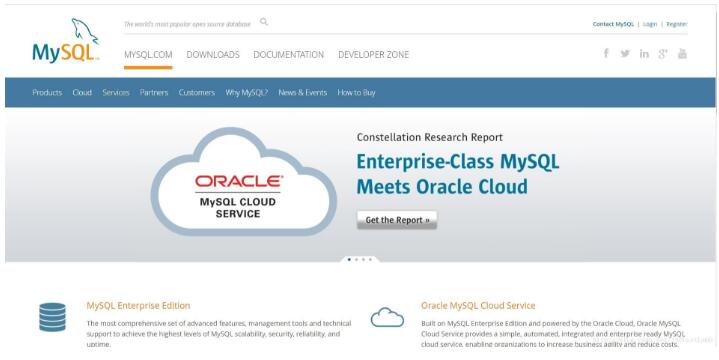Viewport: 719px width, 360px height.
Task: Select the third carousel slide dot
Action: click(x=363, y=260)
